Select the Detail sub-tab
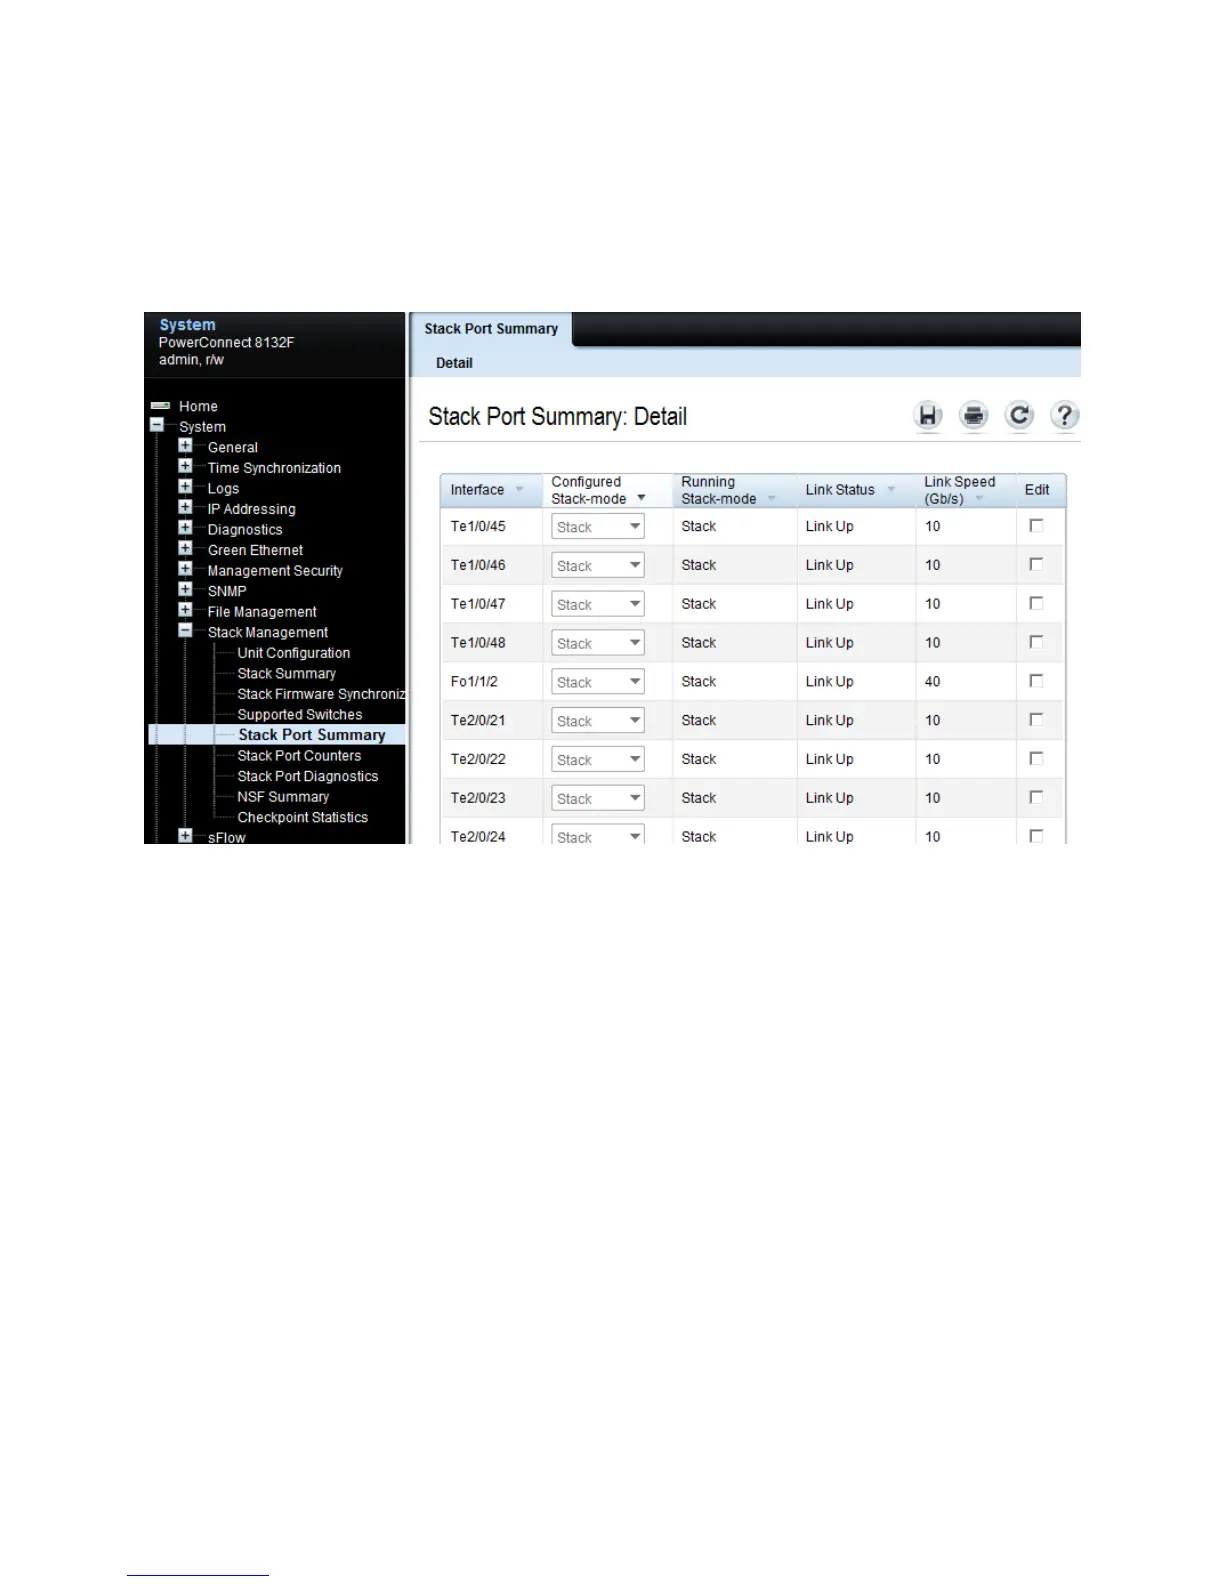Image resolution: width=1224 pixels, height=1584 pixels. click(x=454, y=363)
